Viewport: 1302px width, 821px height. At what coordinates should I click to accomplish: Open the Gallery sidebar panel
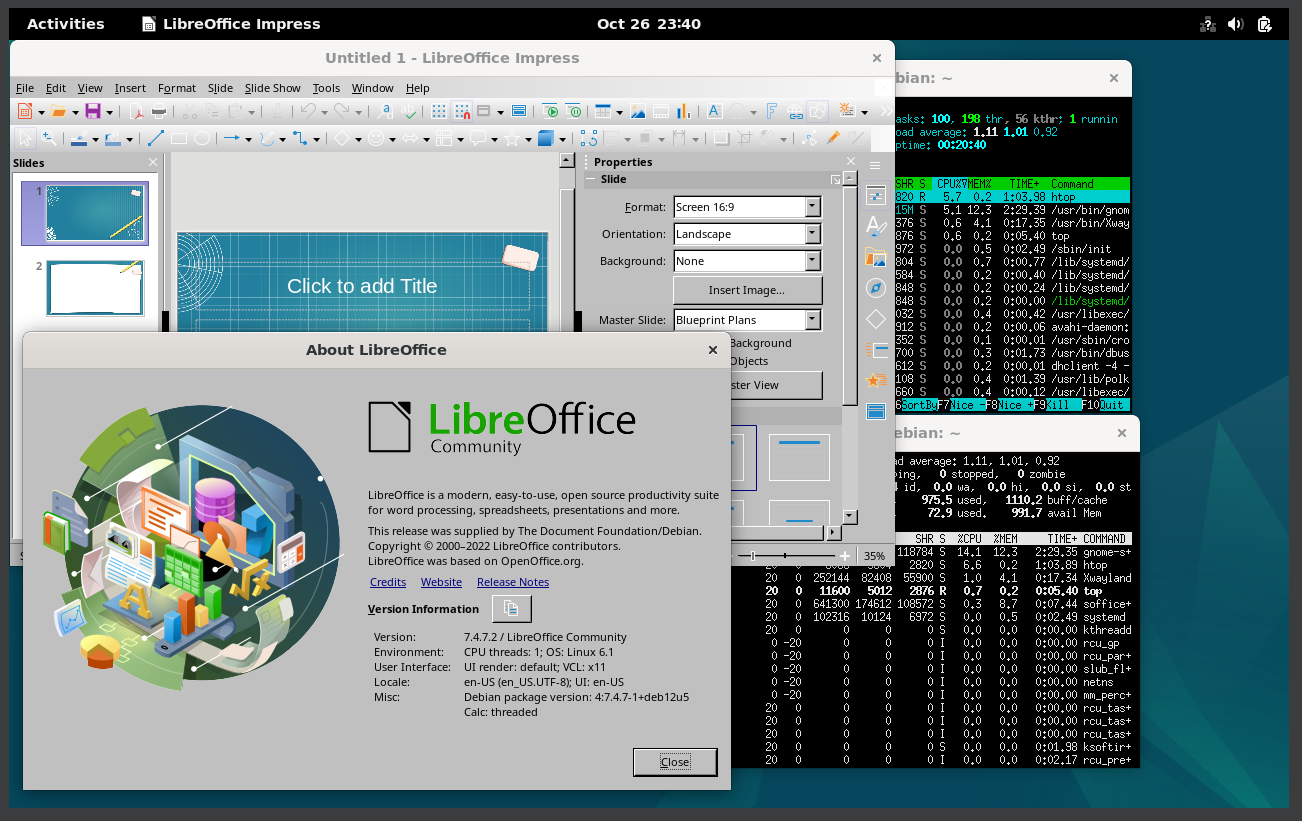[876, 257]
